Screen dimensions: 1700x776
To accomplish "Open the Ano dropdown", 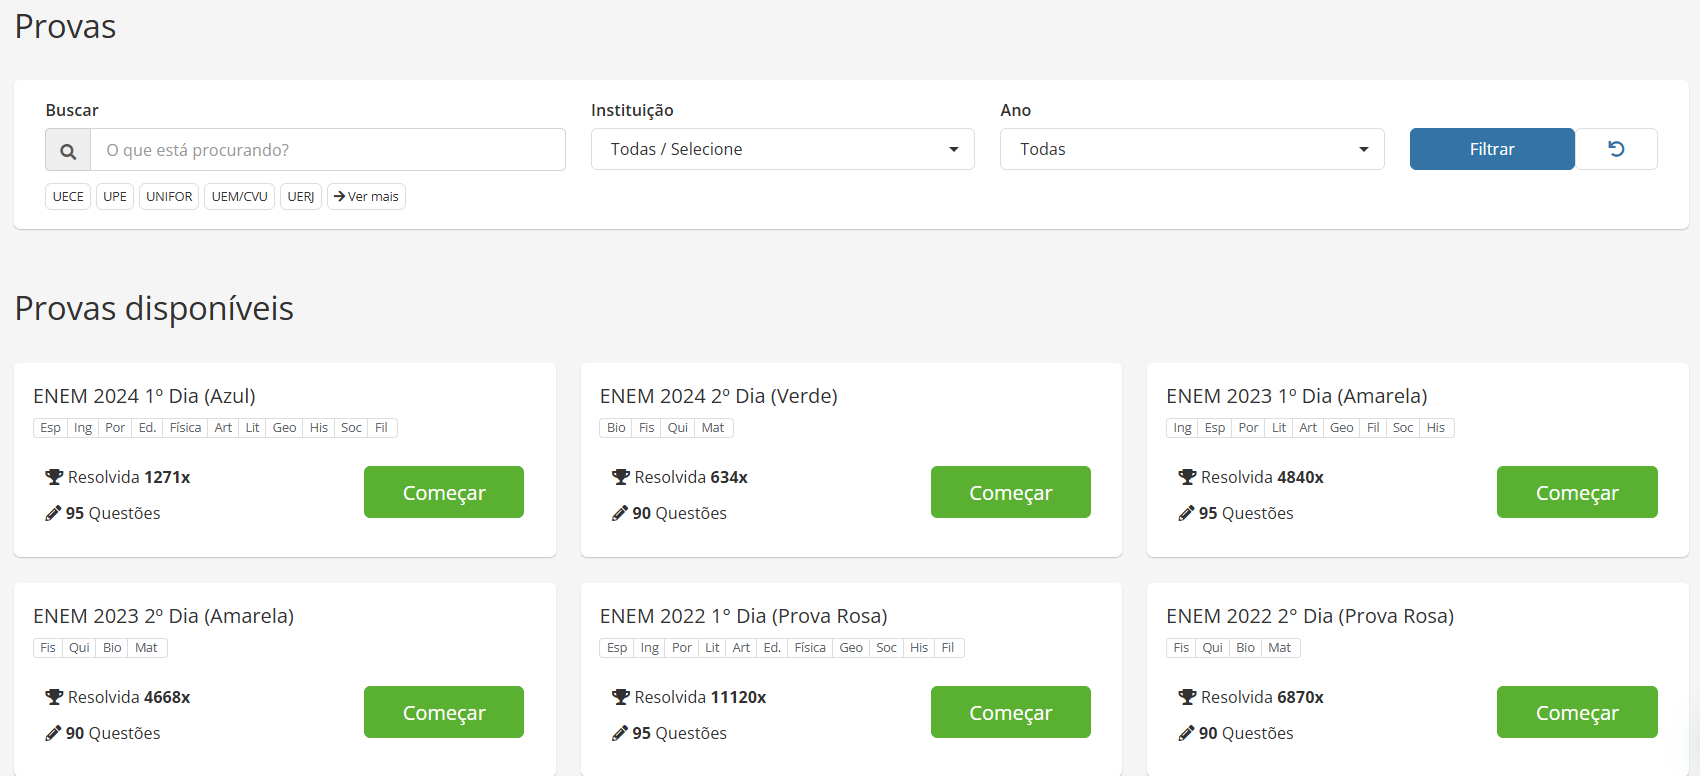I will (1192, 149).
